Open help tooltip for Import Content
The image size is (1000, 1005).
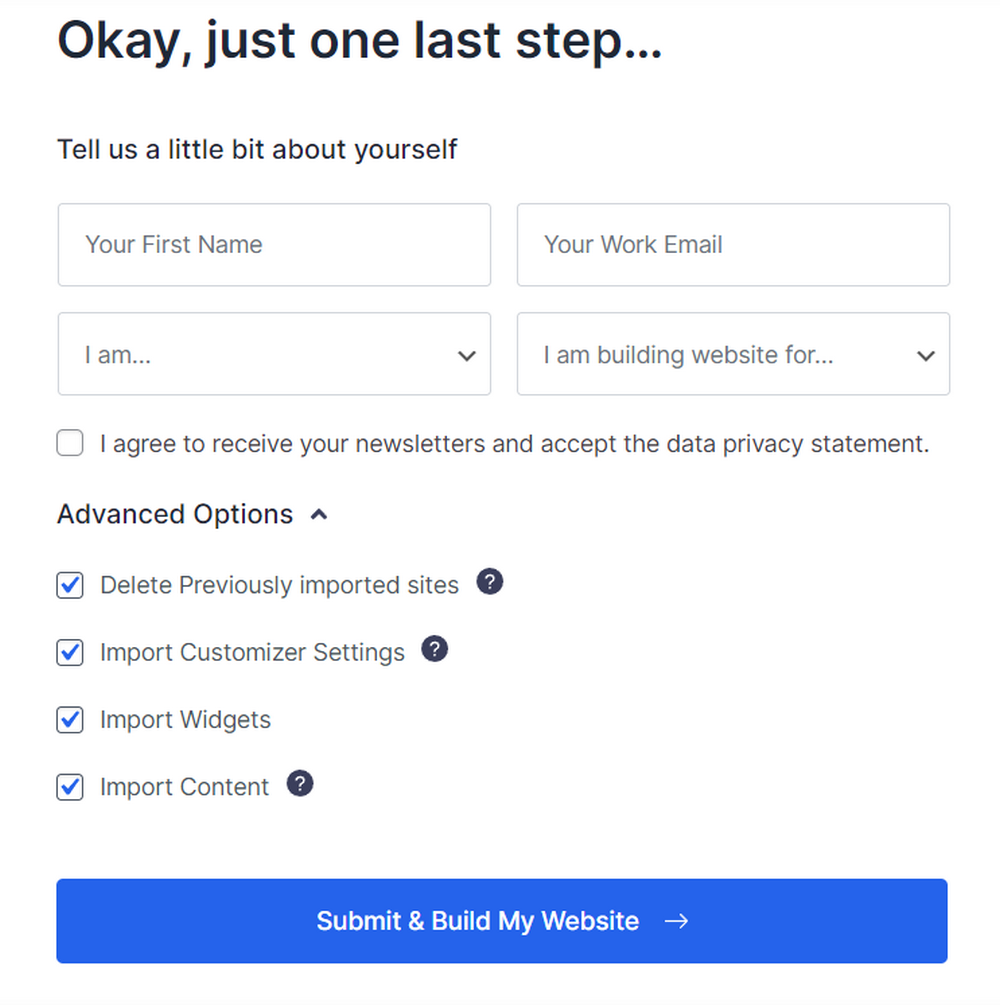[300, 783]
